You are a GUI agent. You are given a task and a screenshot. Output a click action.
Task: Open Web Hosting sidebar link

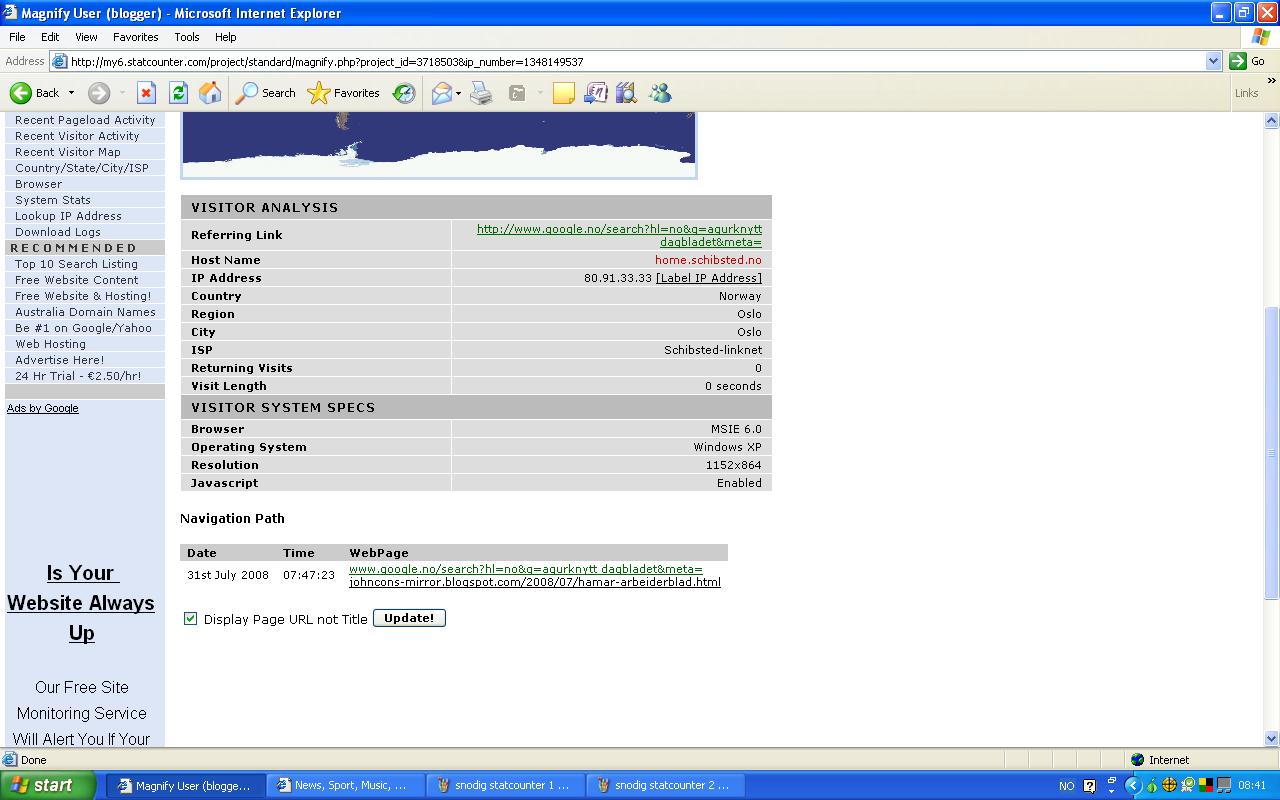[x=50, y=344]
